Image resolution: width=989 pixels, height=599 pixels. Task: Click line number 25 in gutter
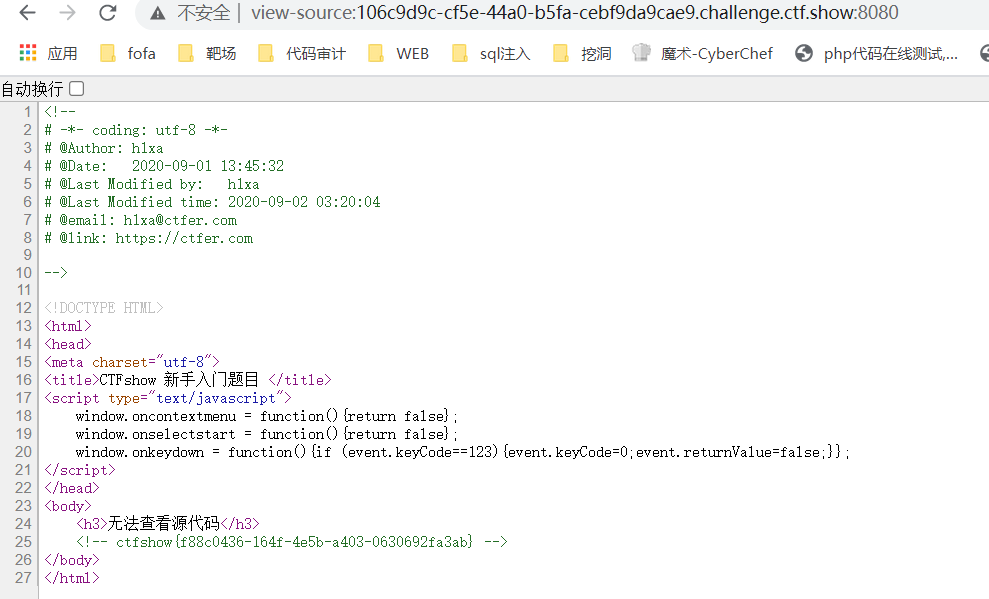[x=23, y=542]
